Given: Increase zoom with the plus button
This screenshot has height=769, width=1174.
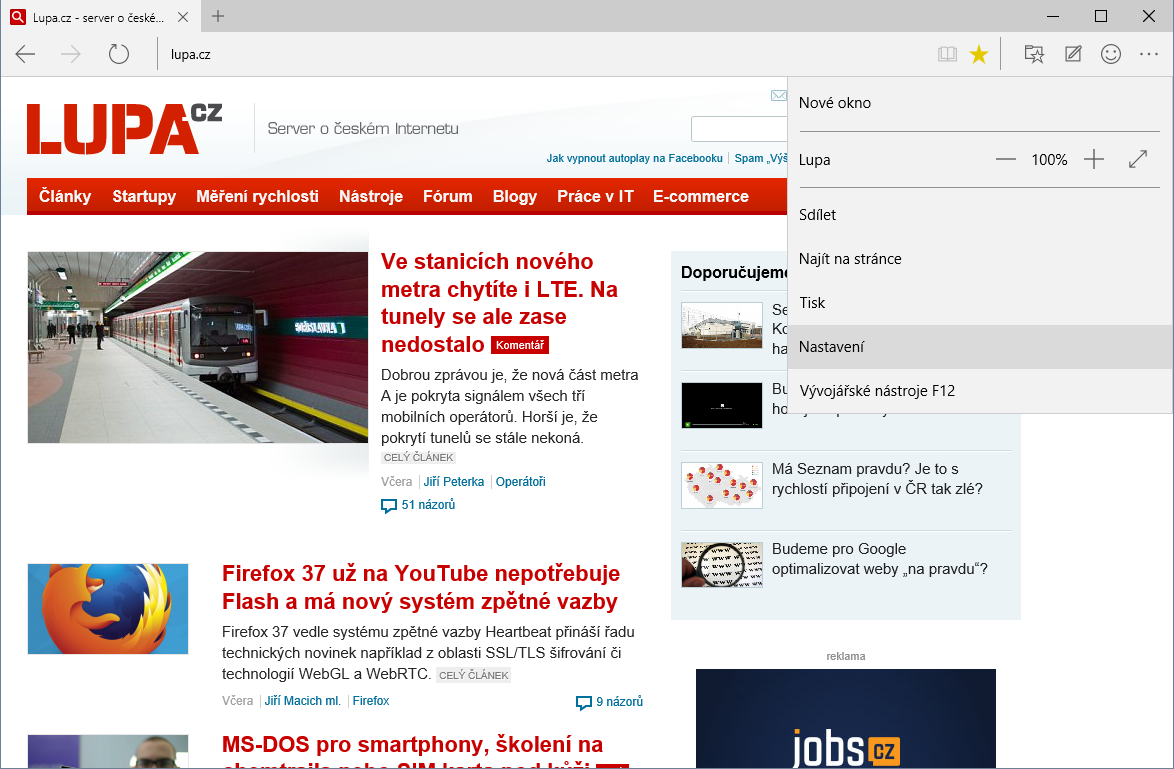Looking at the screenshot, I should (x=1094, y=159).
